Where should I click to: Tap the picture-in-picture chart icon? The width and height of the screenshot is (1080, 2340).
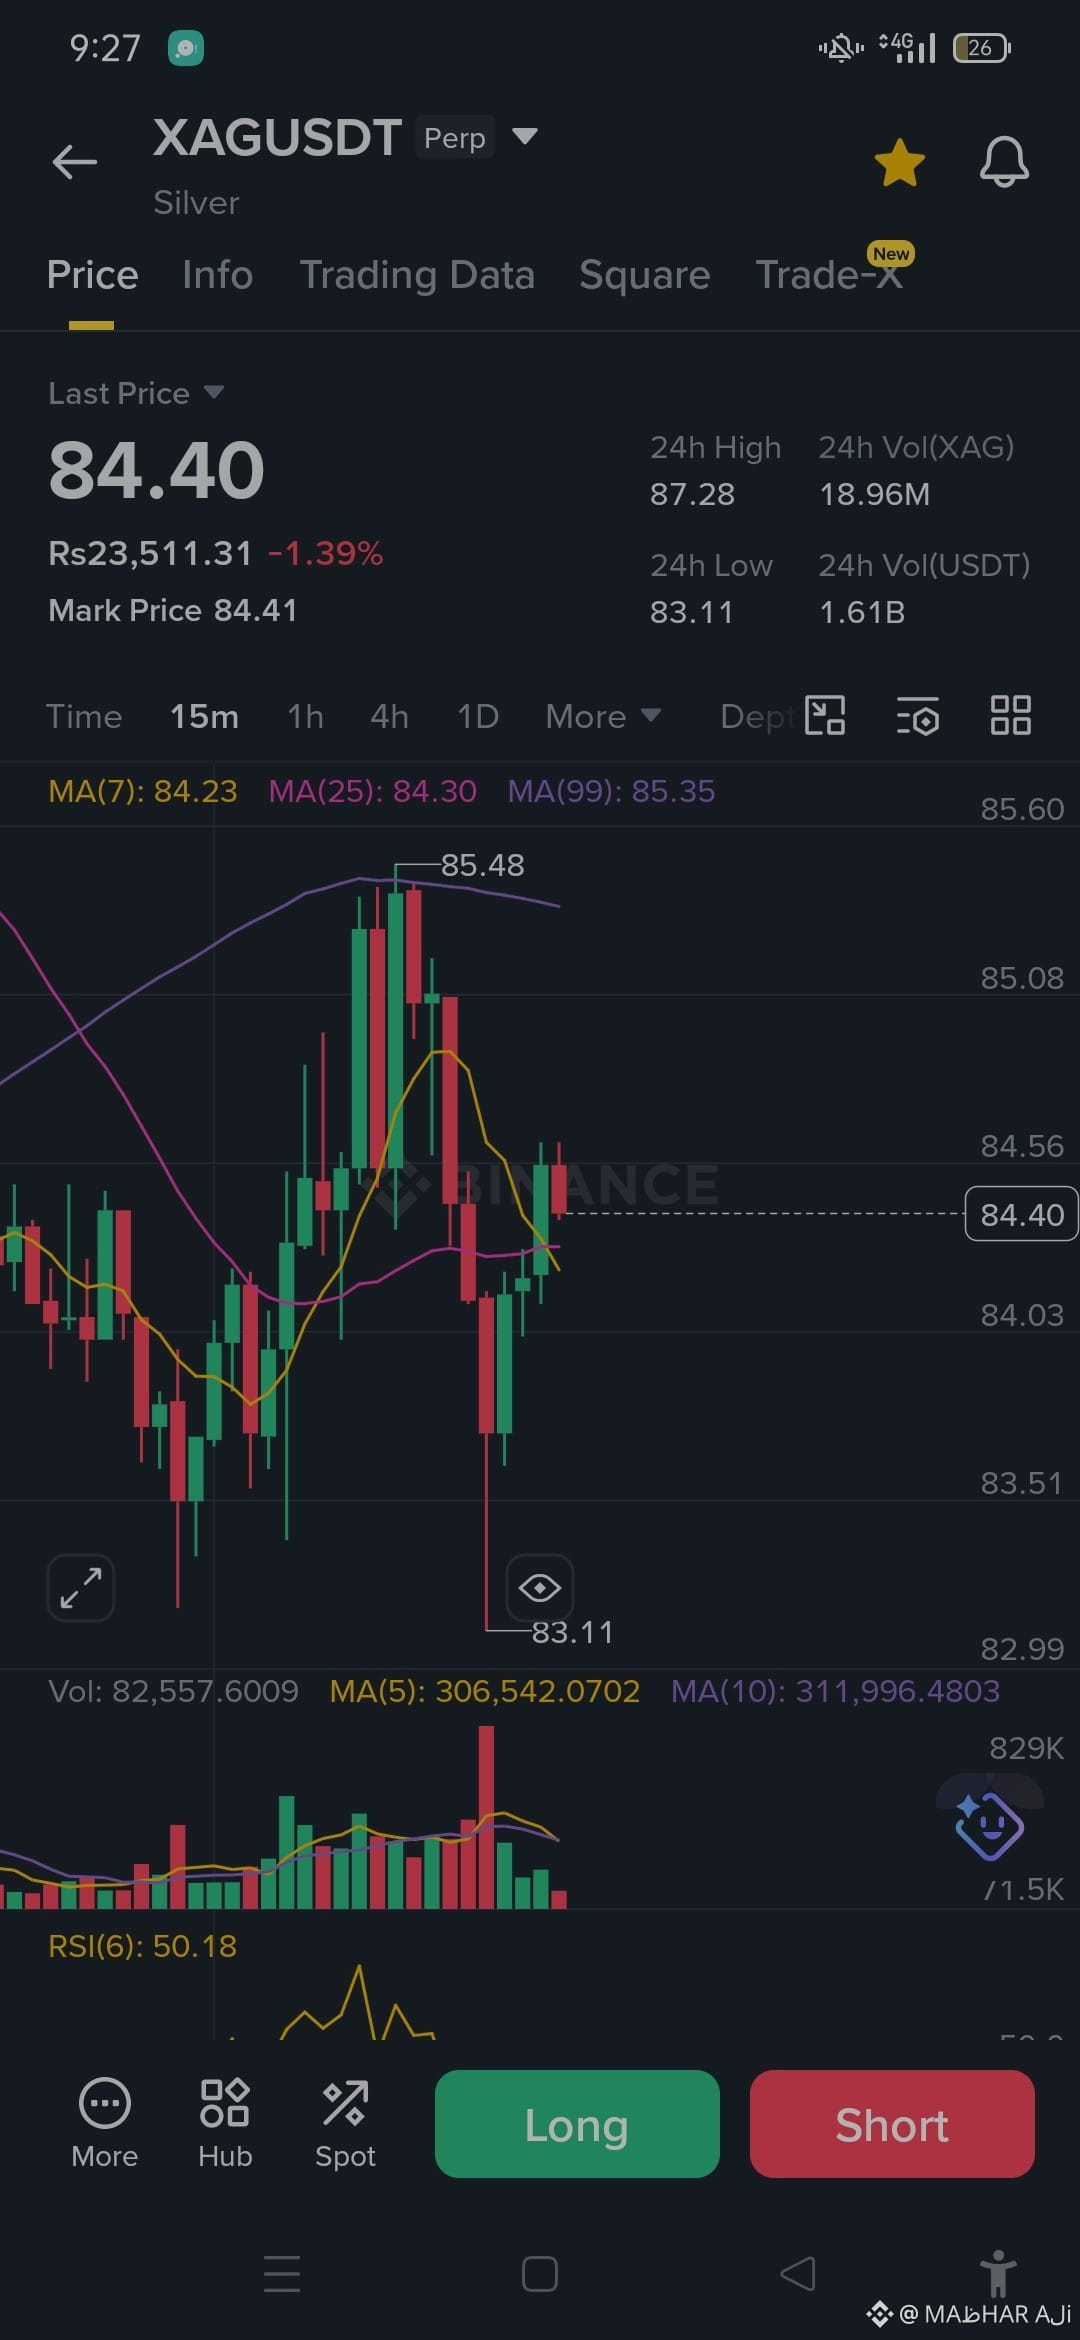[x=825, y=716]
